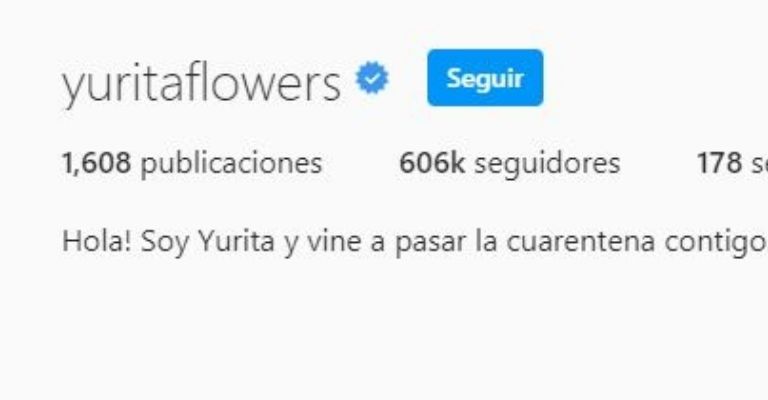Click the name Yurita in bio
Image resolution: width=768 pixels, height=400 pixels.
click(236, 241)
